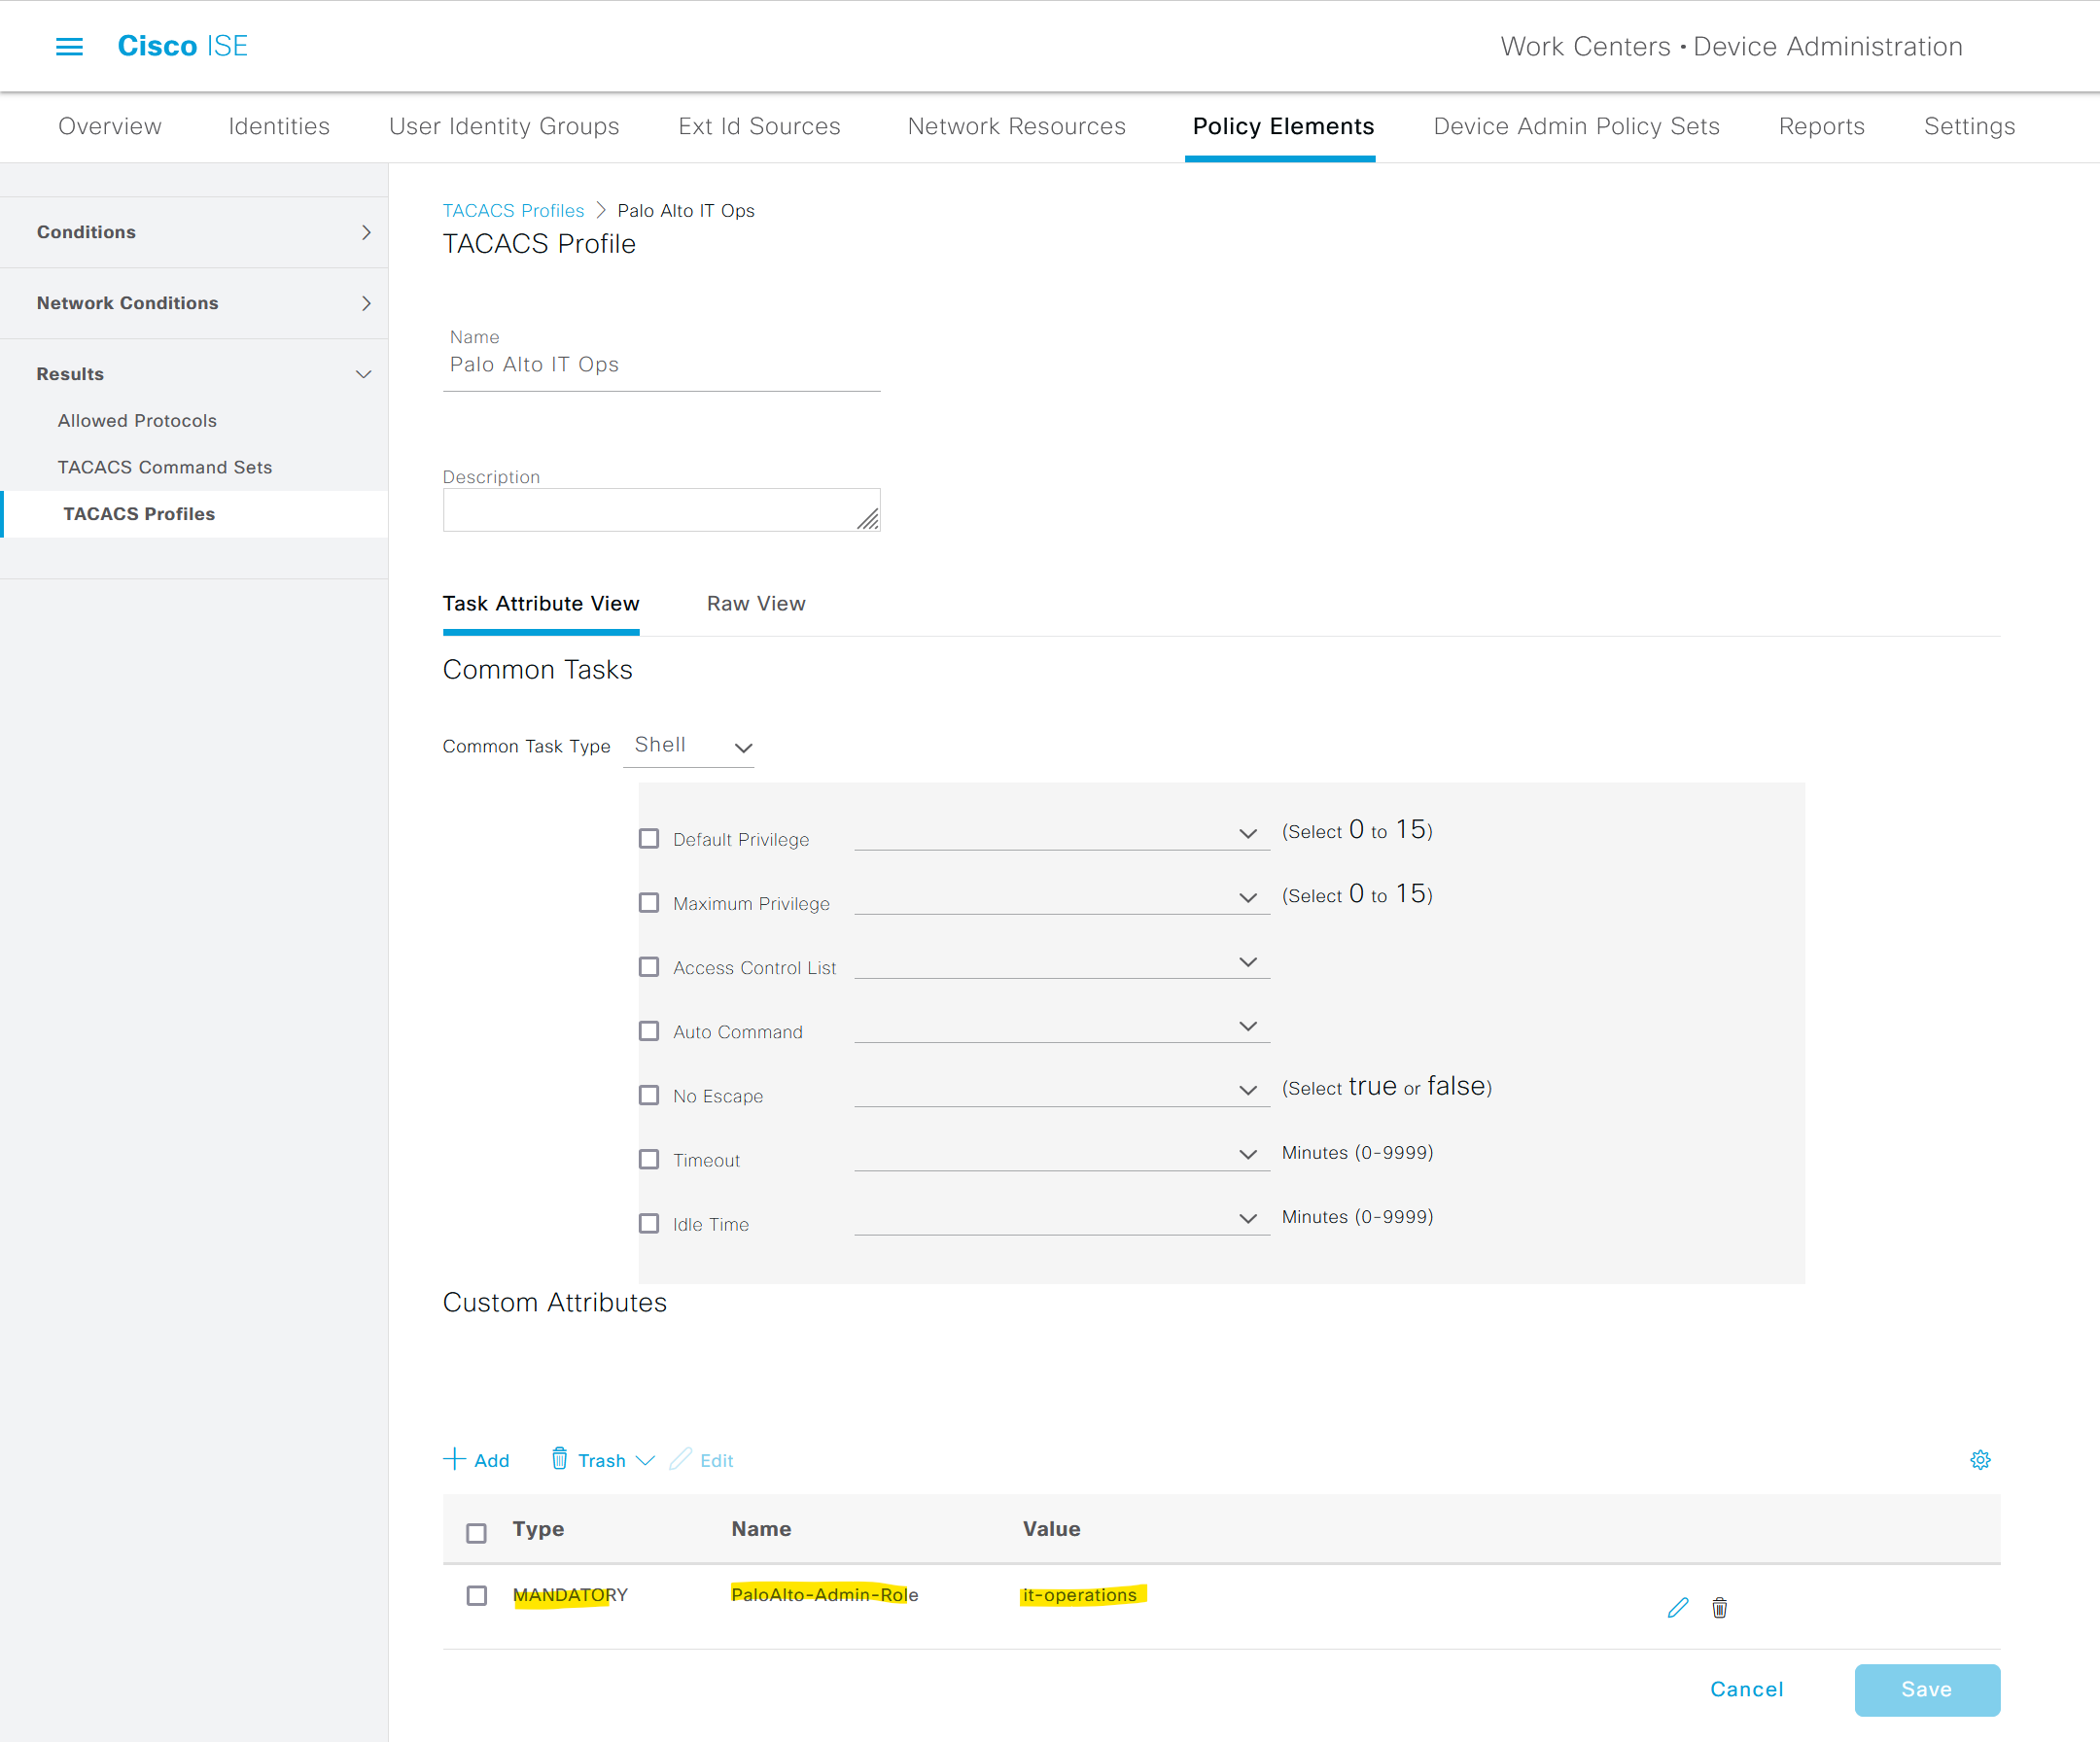The image size is (2100, 1742).
Task: Select the MANDATORY row checkbox
Action: coord(476,1594)
